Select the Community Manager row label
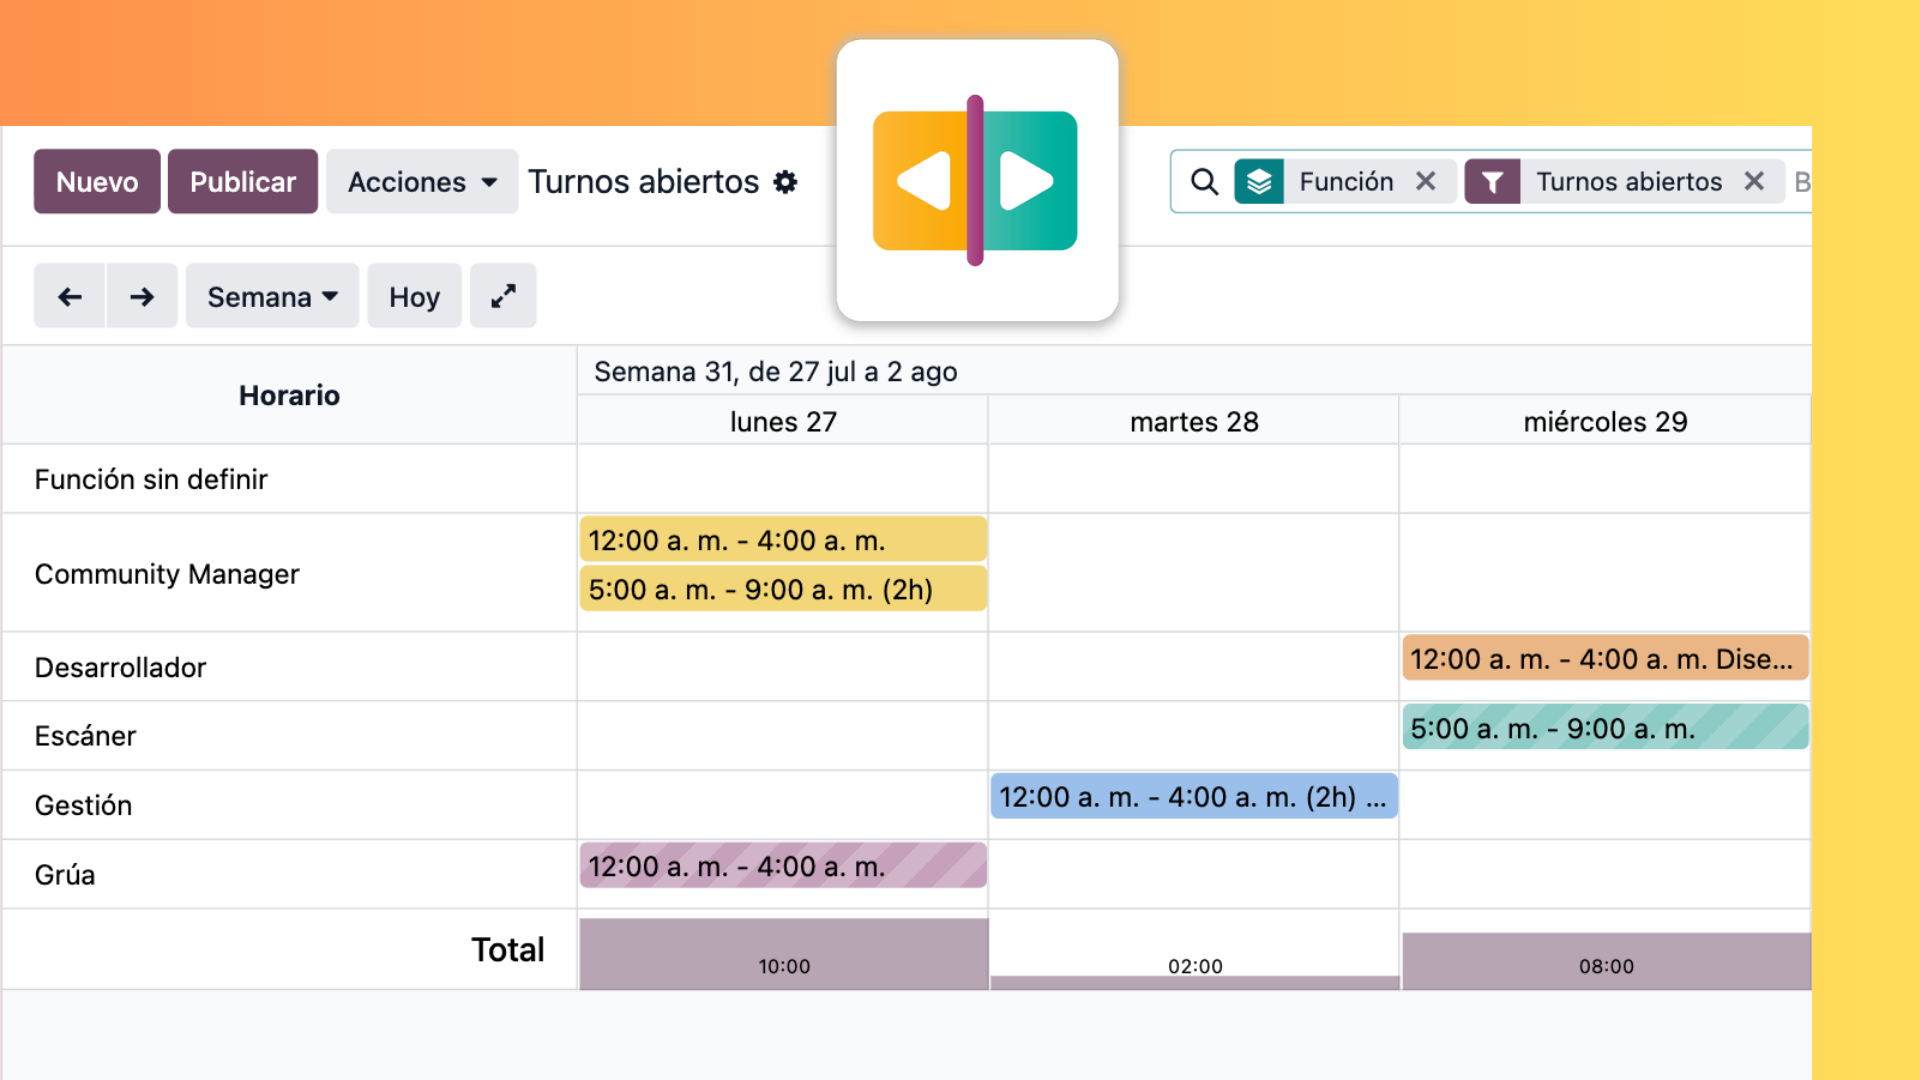 pos(167,574)
